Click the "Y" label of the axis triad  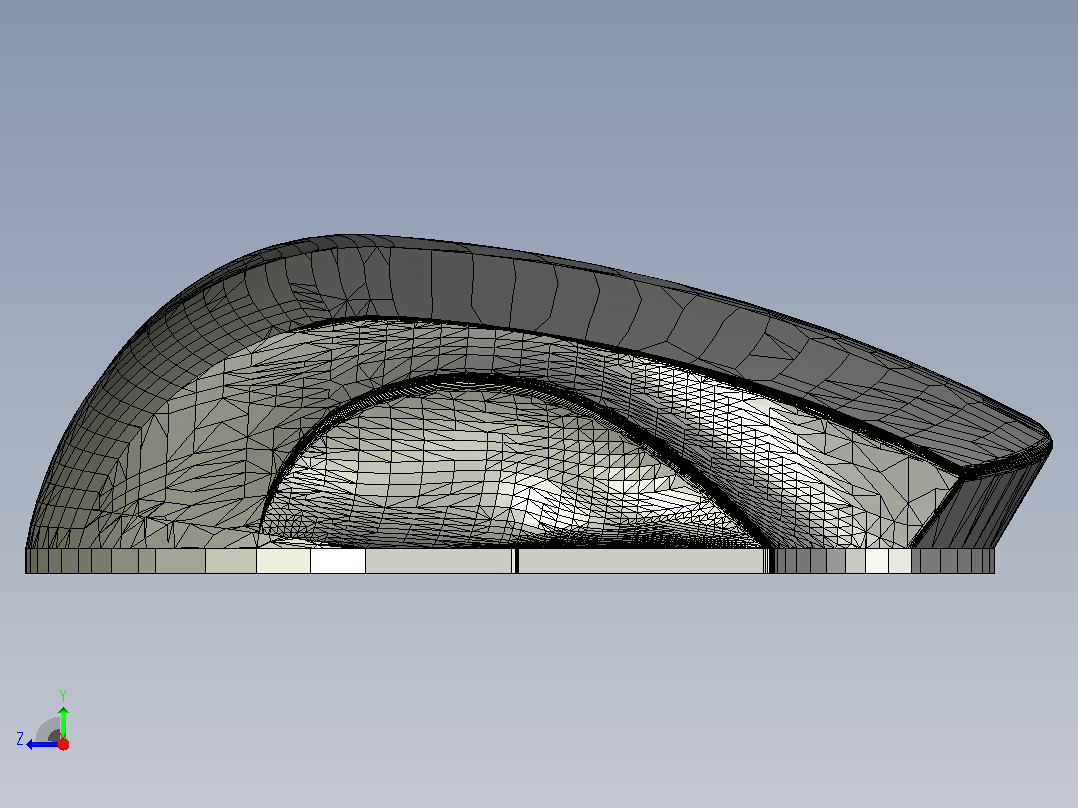(x=63, y=695)
